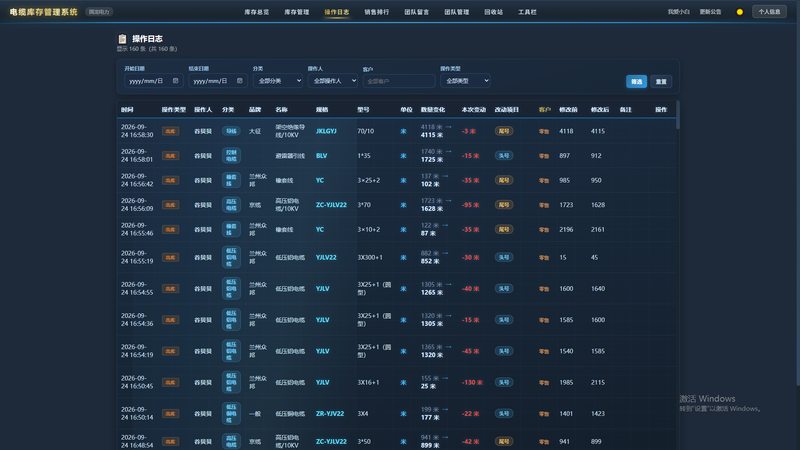
Task: Open the end date calendar picker icon
Action: (x=240, y=81)
